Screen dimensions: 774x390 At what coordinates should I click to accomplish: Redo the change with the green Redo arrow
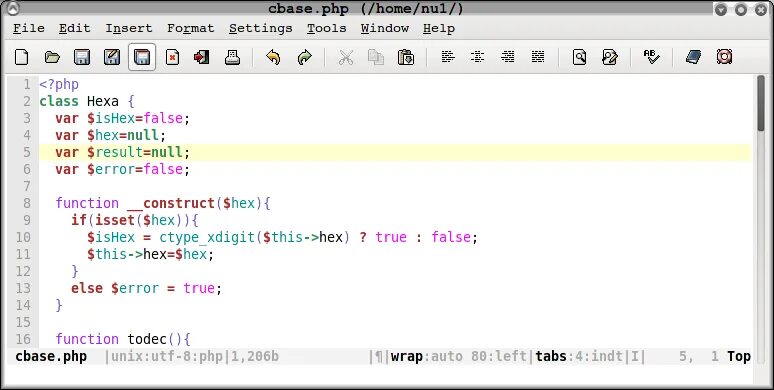pos(305,57)
